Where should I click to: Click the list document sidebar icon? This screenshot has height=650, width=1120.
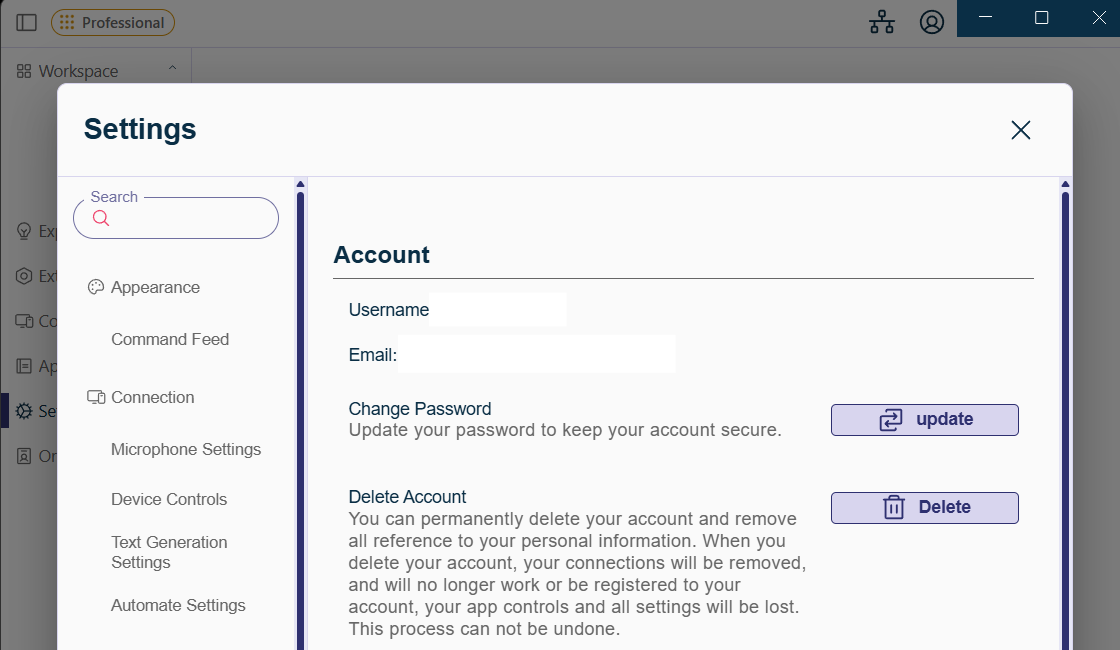click(24, 366)
